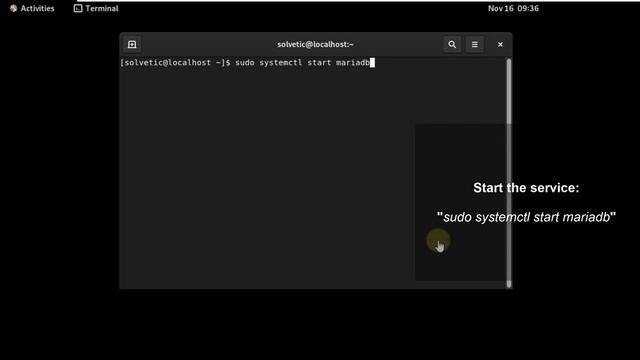Open a new tab in the terminal
Viewport: 640px width, 360px height.
132,44
